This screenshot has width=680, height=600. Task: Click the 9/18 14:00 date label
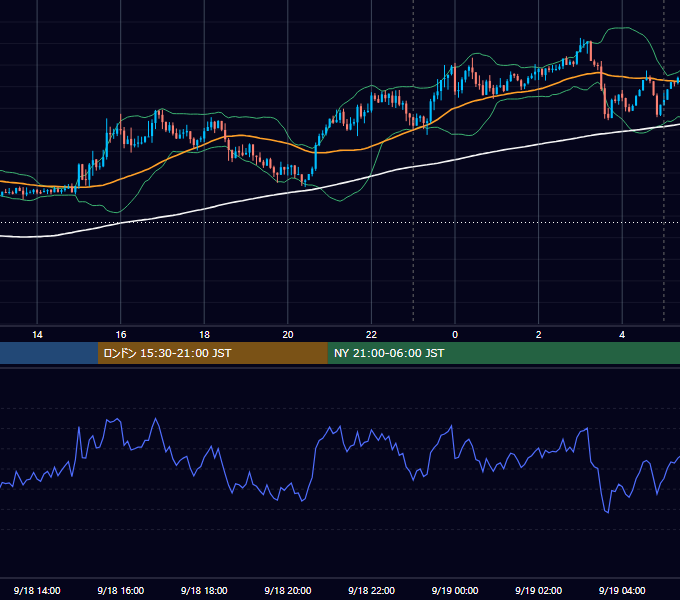coord(37,590)
